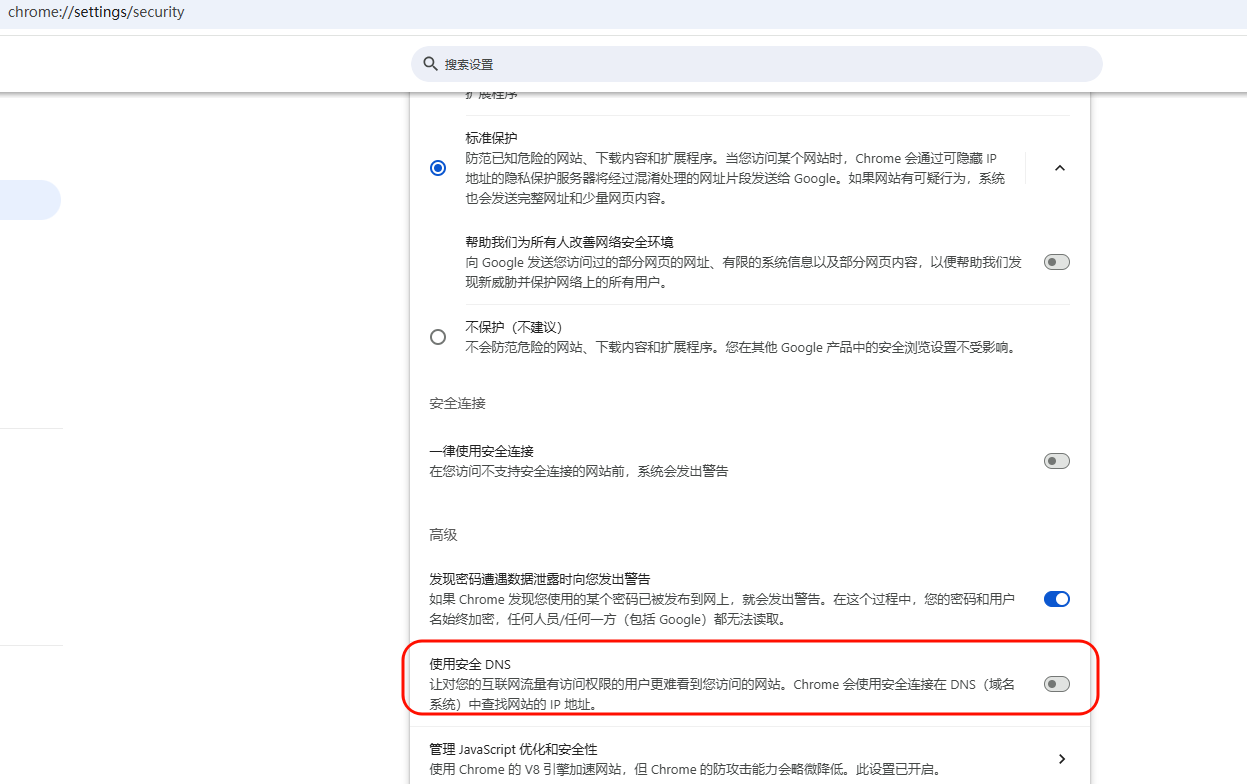Viewport: 1247px width, 784px height.
Task: Toggle 帮助我们为所有人改善网络安全环境 switch
Action: pos(1056,262)
